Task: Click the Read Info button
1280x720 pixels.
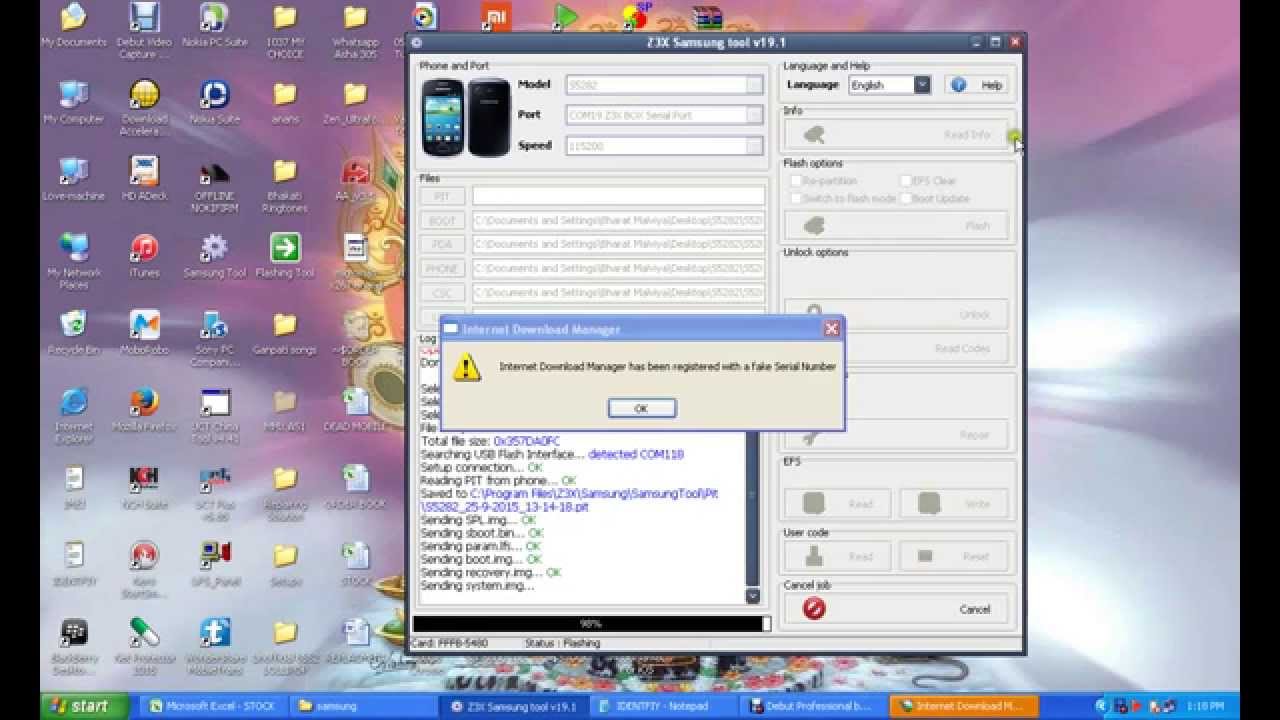Action: click(x=897, y=134)
